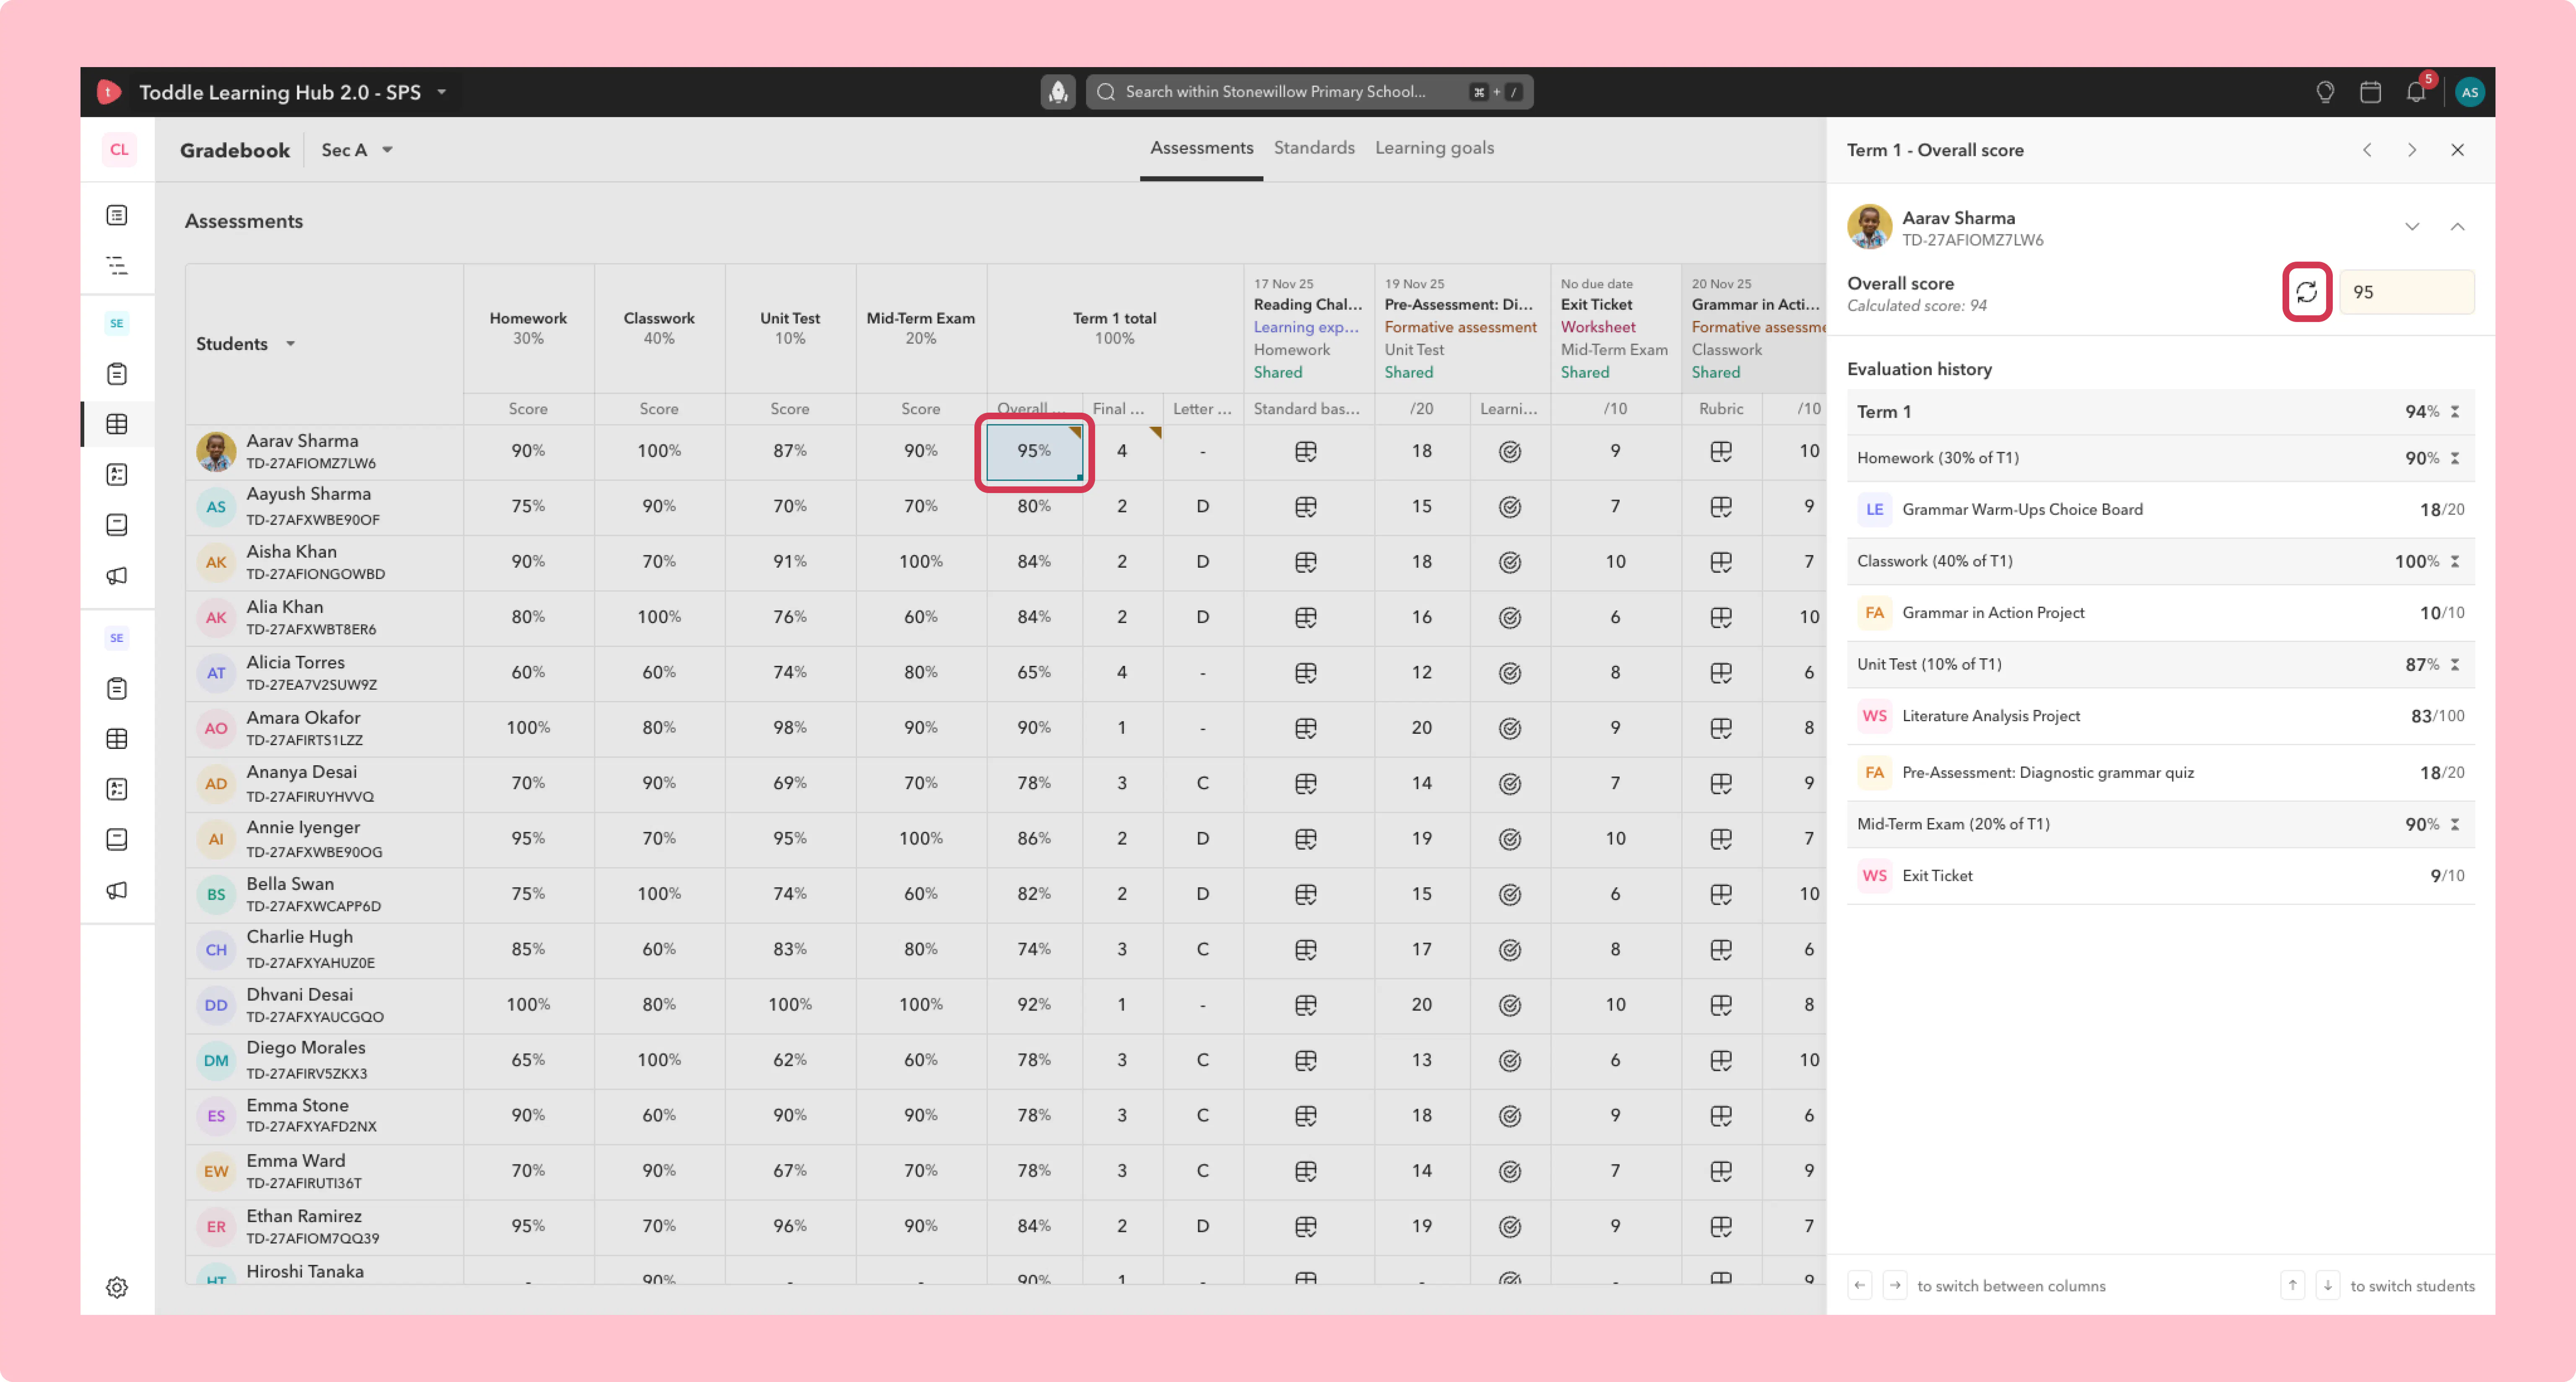The height and width of the screenshot is (1382, 2576).
Task: Collapse the Term 1 evaluation history row
Action: [x=2454, y=412]
